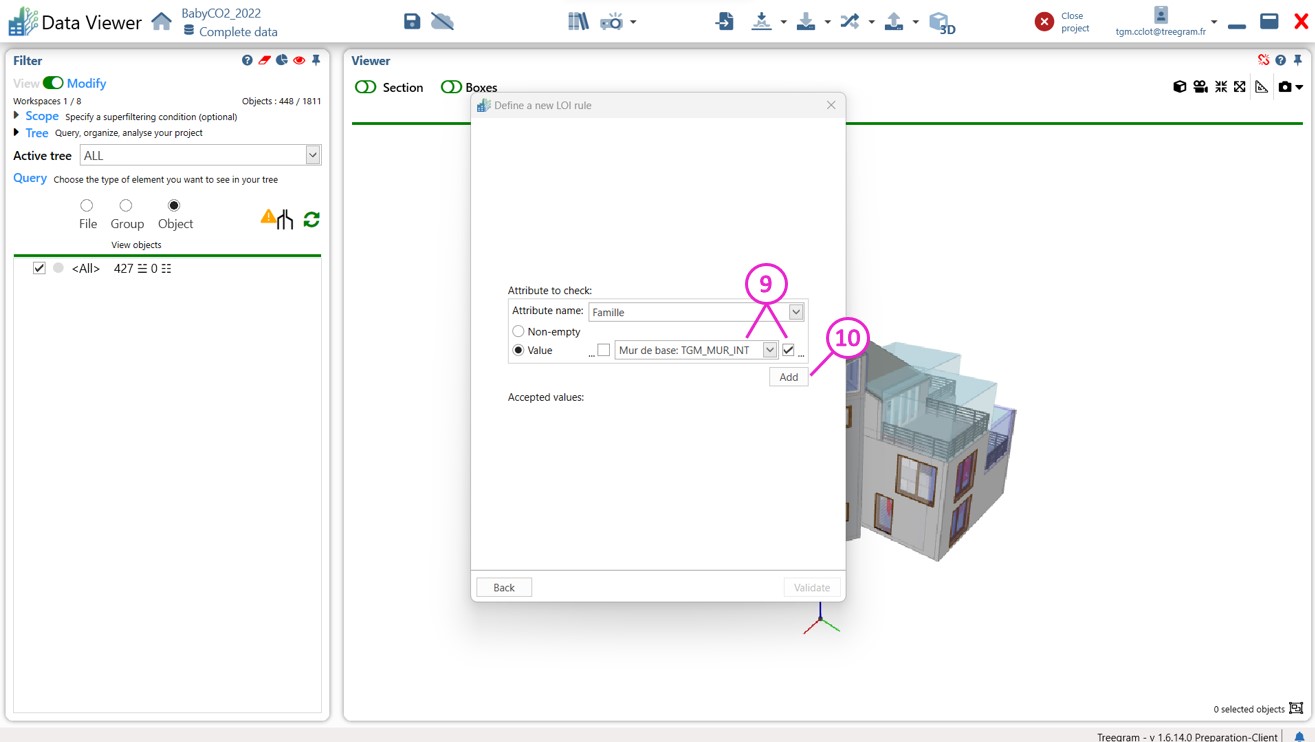Click the Add button in LOI dialog
Screen dimensions: 1315x742
788,377
